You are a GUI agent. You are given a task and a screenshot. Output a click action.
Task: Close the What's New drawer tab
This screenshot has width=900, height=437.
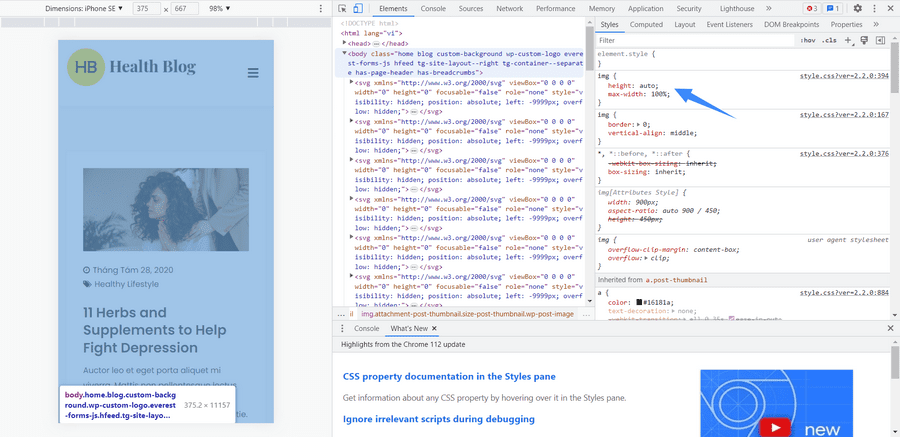point(435,328)
